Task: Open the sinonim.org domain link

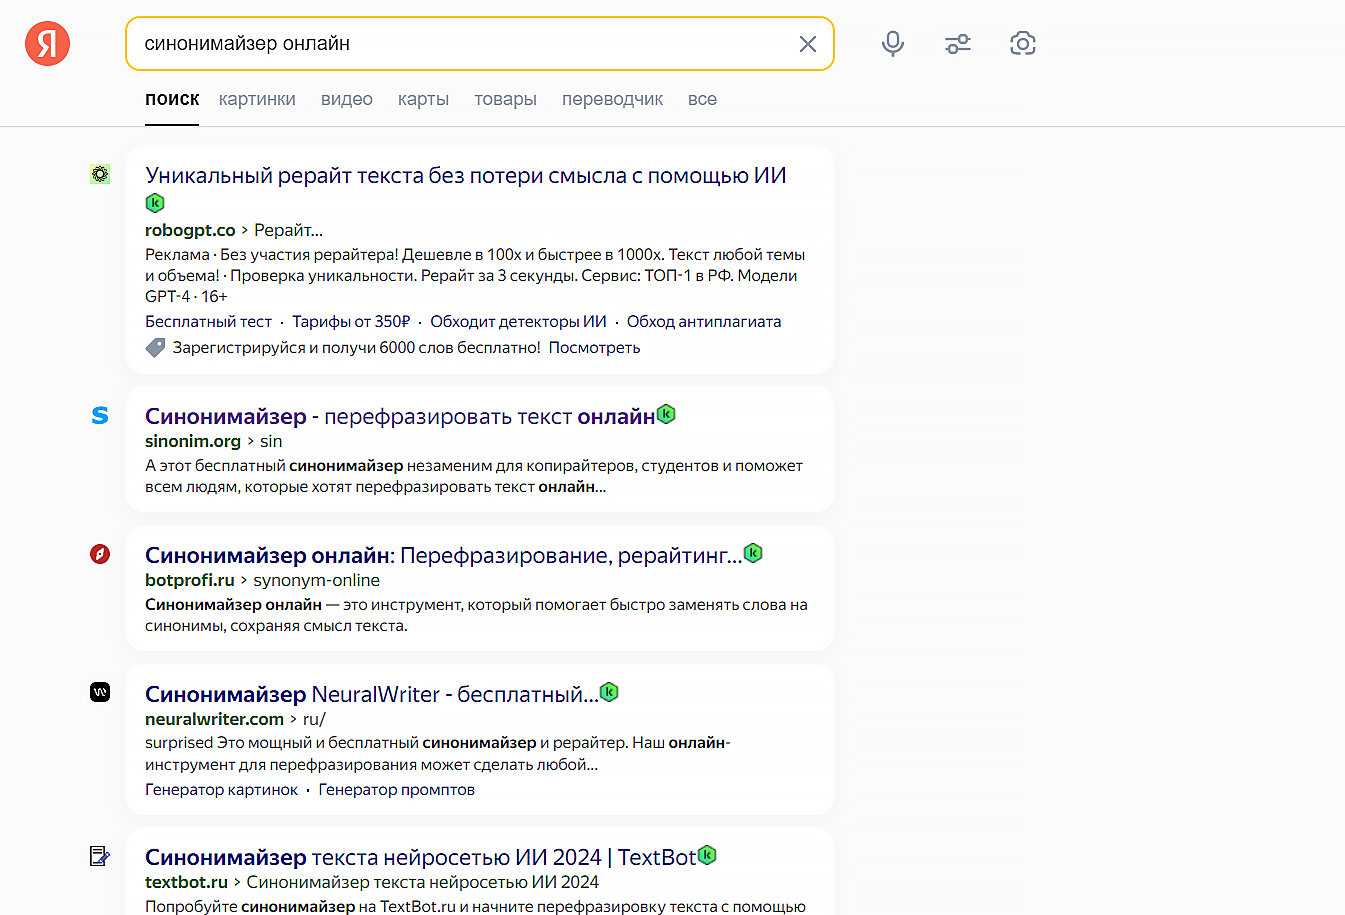Action: click(193, 441)
